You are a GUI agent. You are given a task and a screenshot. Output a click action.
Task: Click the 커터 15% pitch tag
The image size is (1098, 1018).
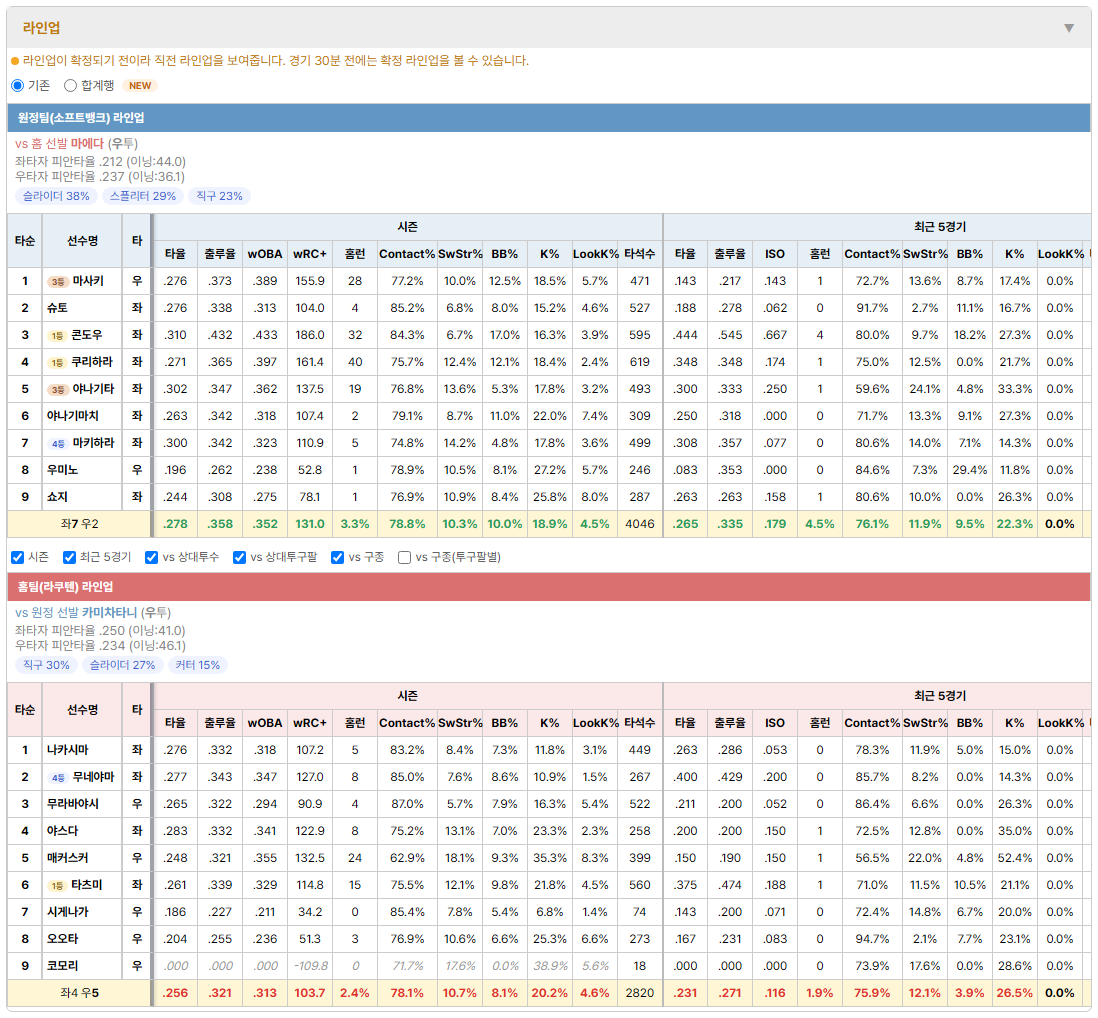pyautogui.click(x=197, y=665)
